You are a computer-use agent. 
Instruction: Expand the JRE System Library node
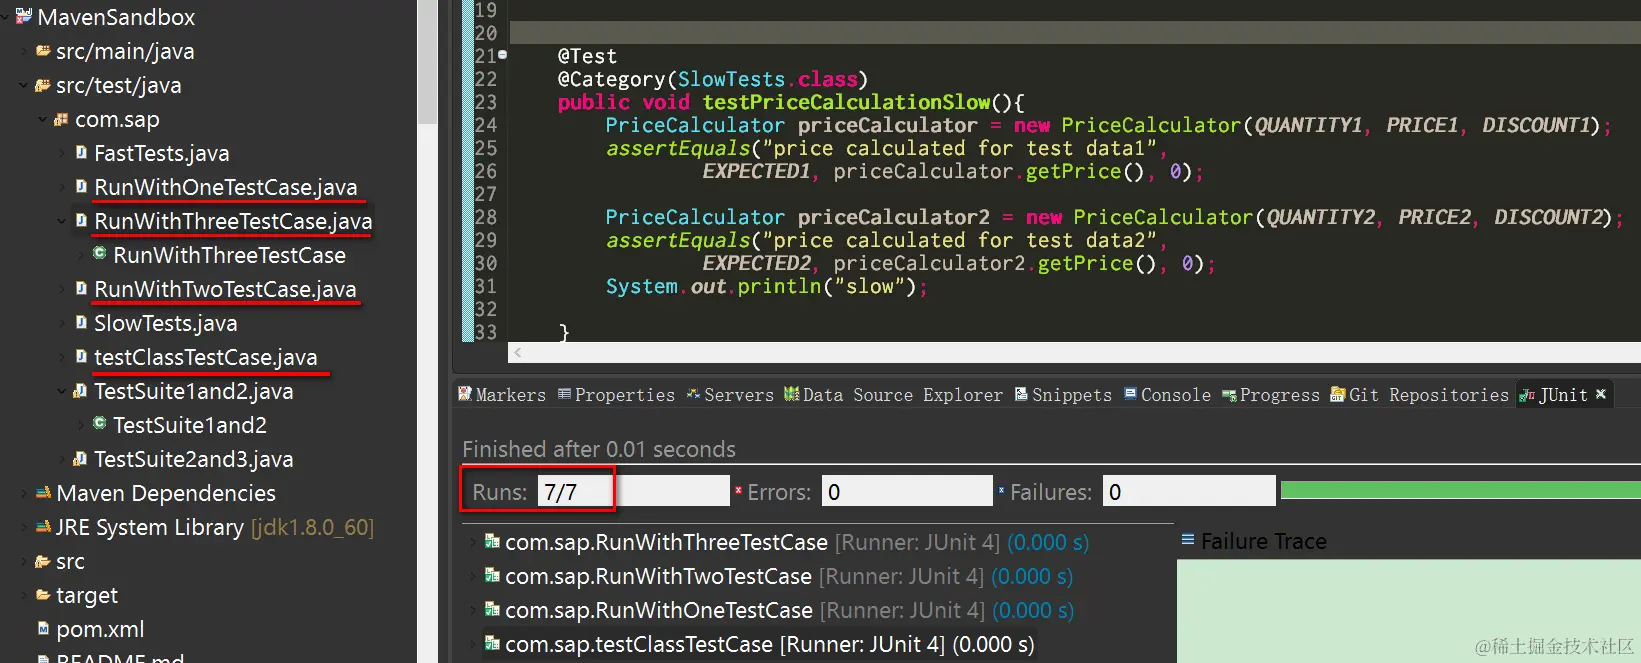click(24, 527)
